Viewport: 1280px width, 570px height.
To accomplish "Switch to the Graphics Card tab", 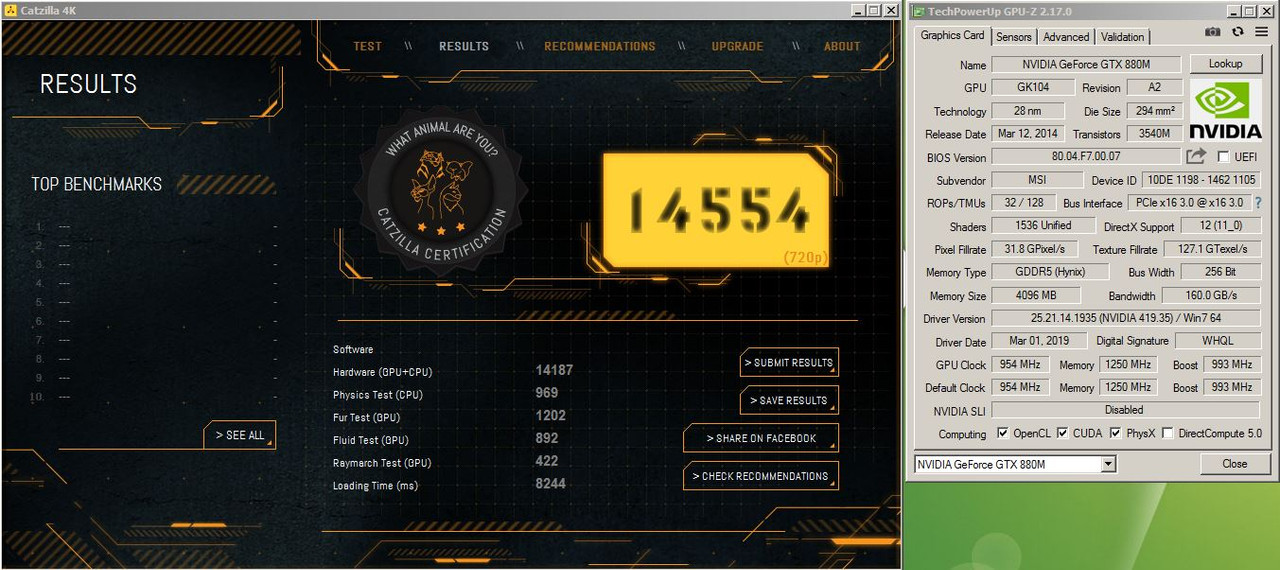I will (952, 35).
